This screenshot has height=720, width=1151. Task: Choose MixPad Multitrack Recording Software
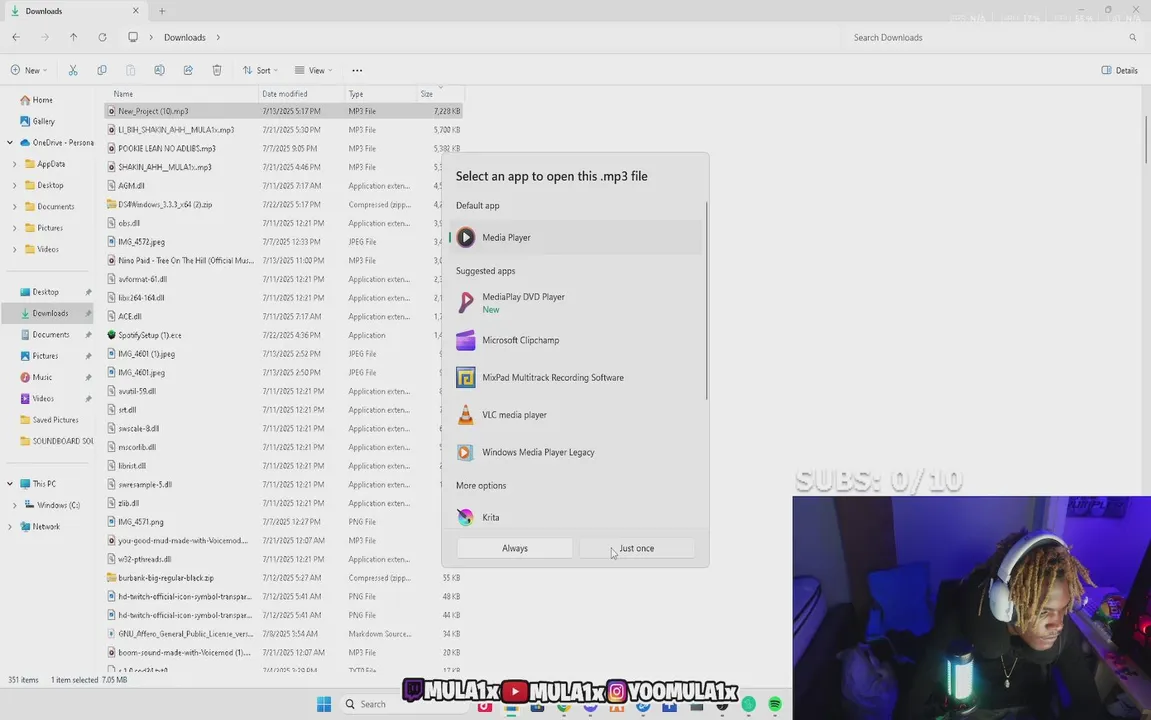[x=575, y=378]
